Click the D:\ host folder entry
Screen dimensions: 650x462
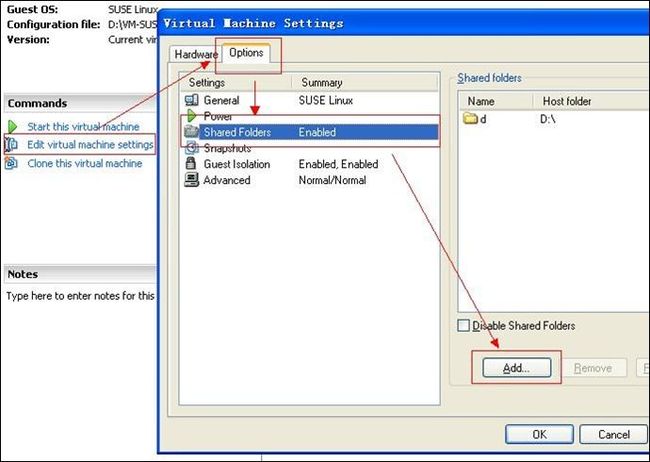click(x=547, y=119)
